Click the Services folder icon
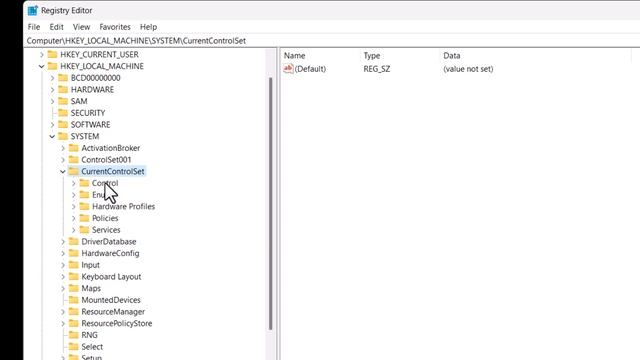This screenshot has width=640, height=360. [x=84, y=230]
